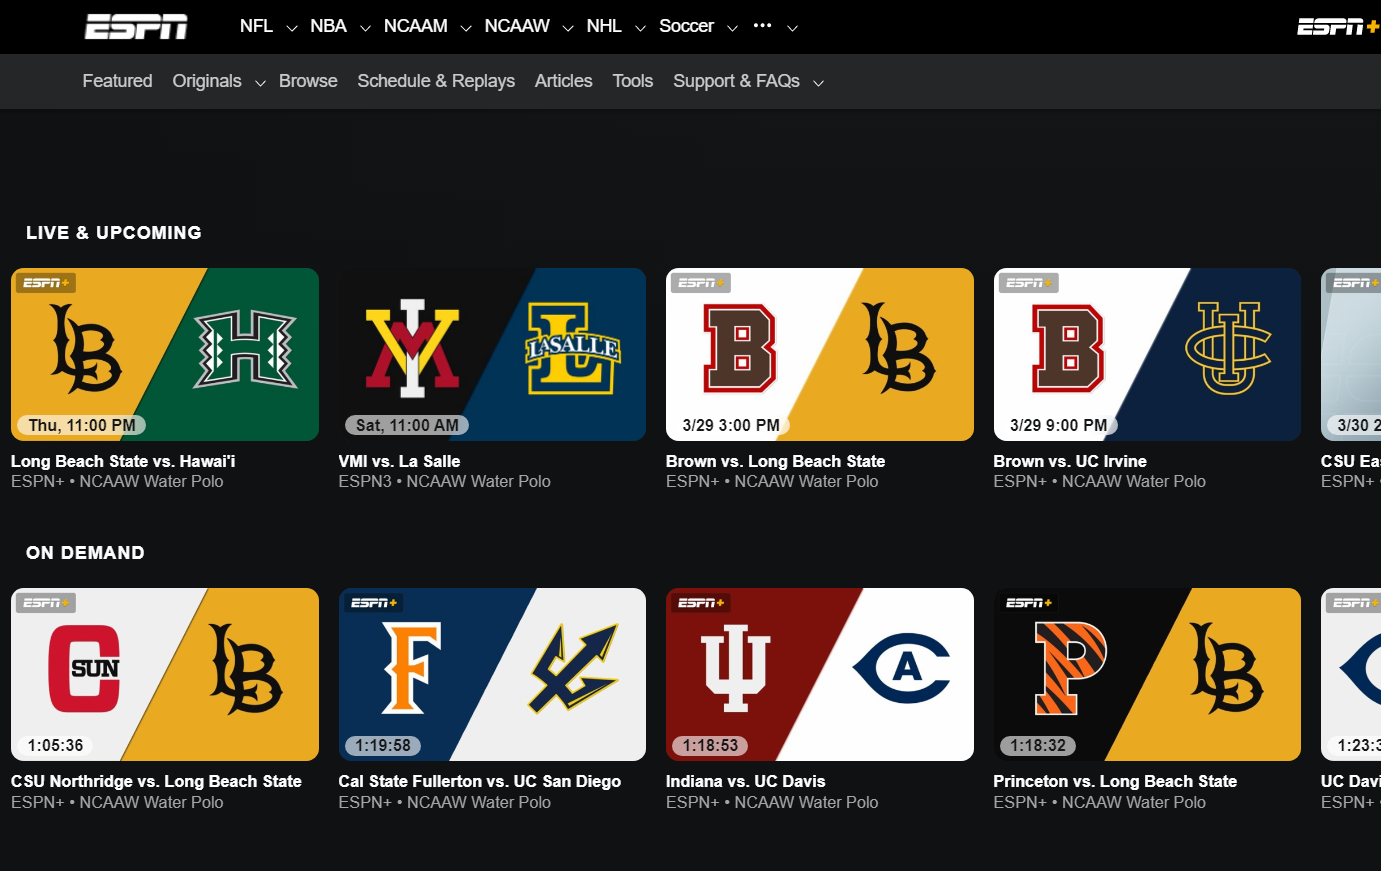Open the three-dots more sports menu
The image size is (1381, 871).
(x=762, y=26)
